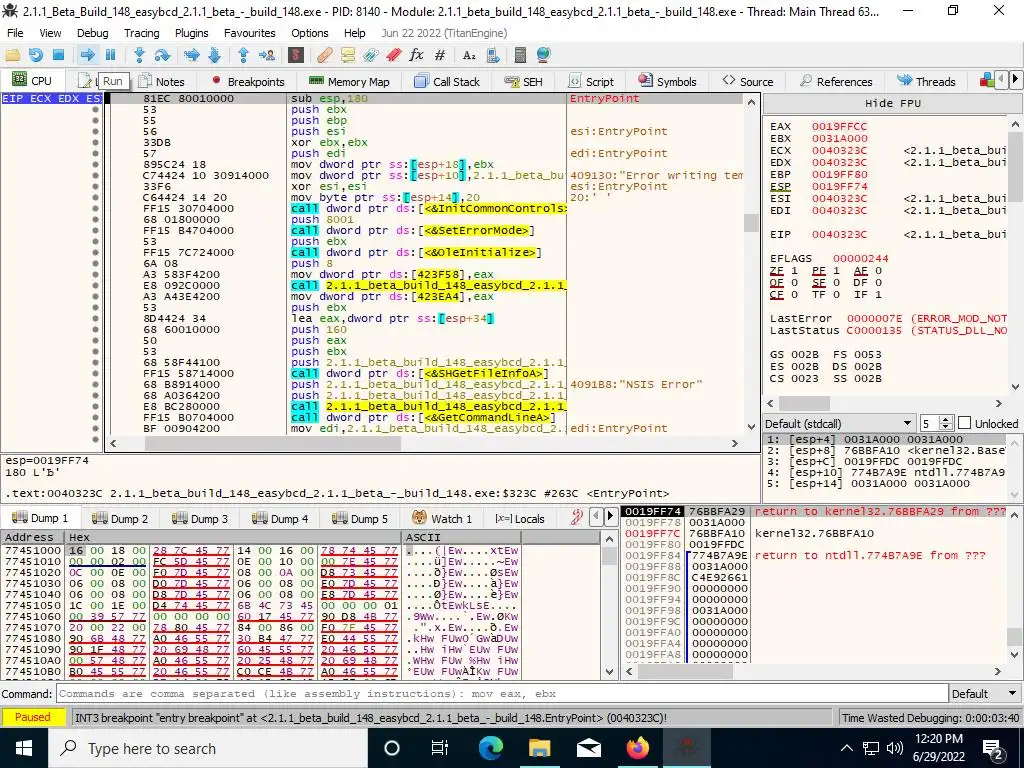Click into the Command input field

pos(502,694)
